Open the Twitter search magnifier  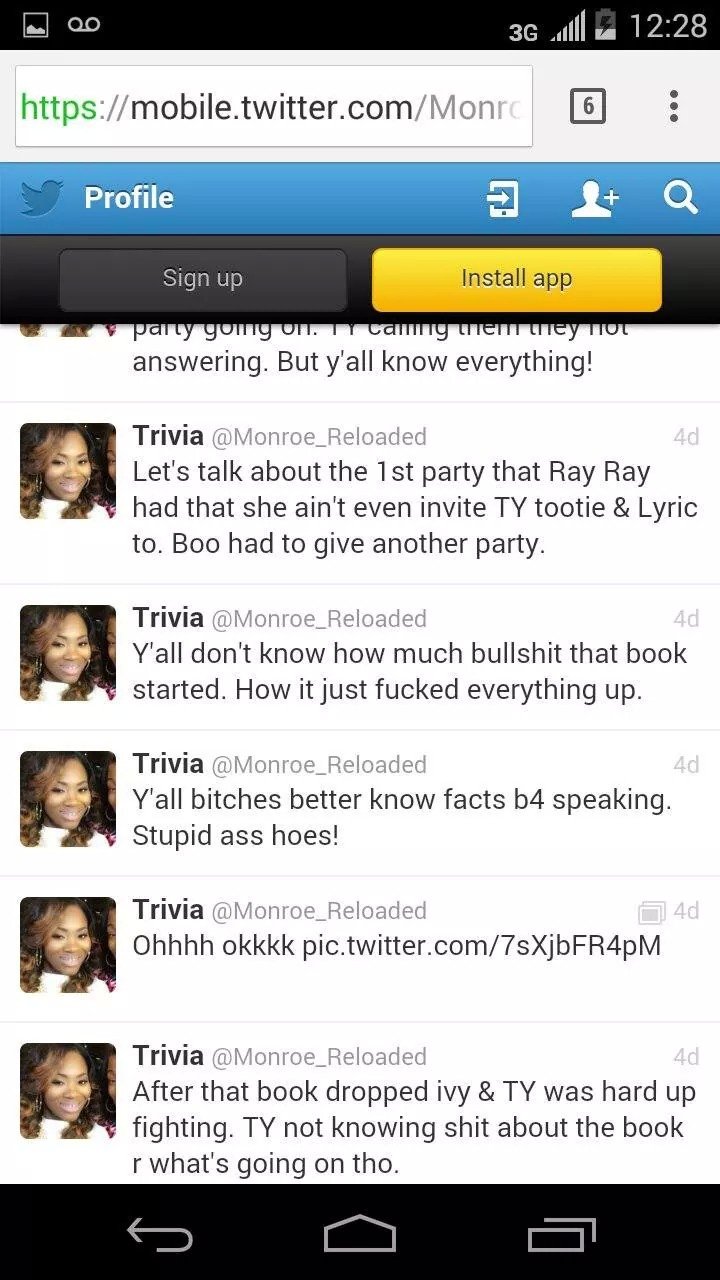tap(681, 197)
